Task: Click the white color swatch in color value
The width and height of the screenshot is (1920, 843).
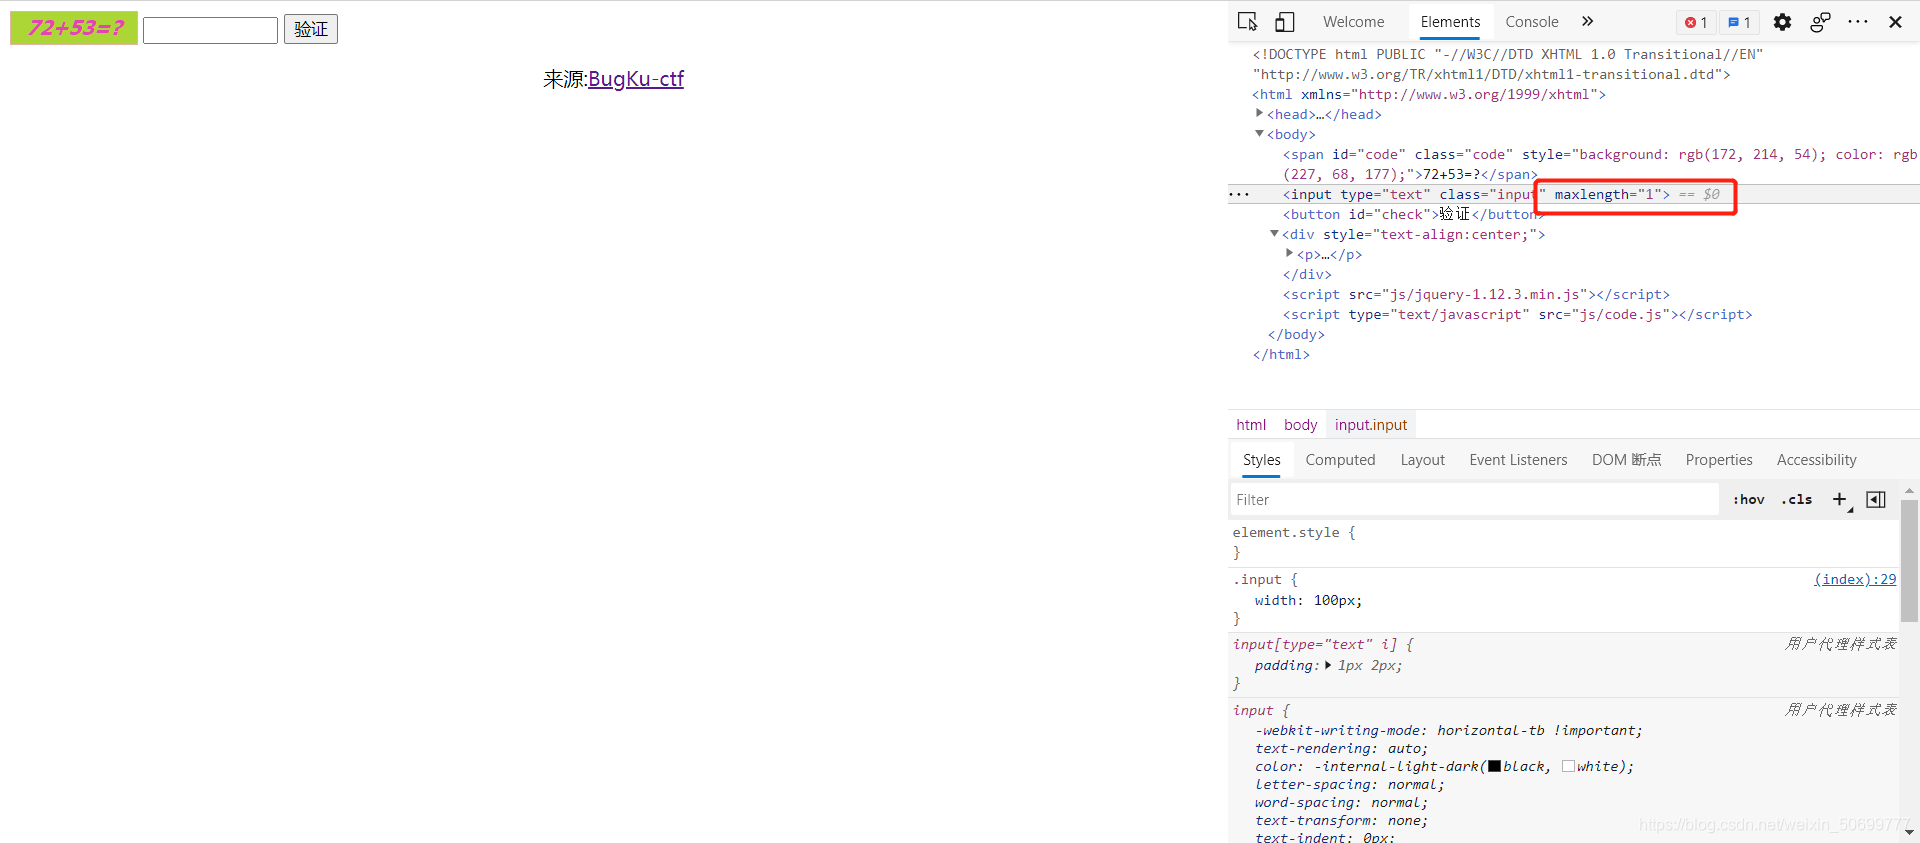Action: (x=1568, y=766)
